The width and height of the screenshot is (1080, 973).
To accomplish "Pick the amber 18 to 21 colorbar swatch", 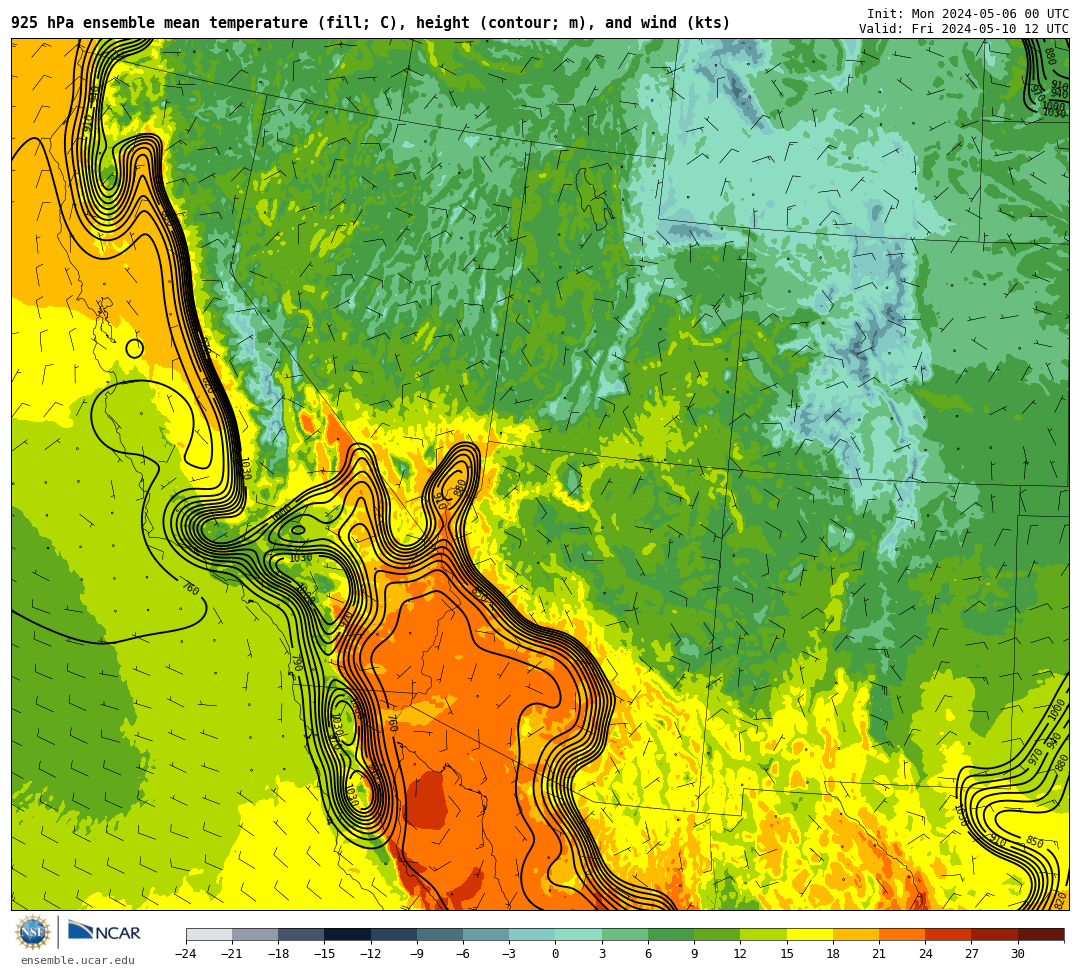I will [855, 934].
